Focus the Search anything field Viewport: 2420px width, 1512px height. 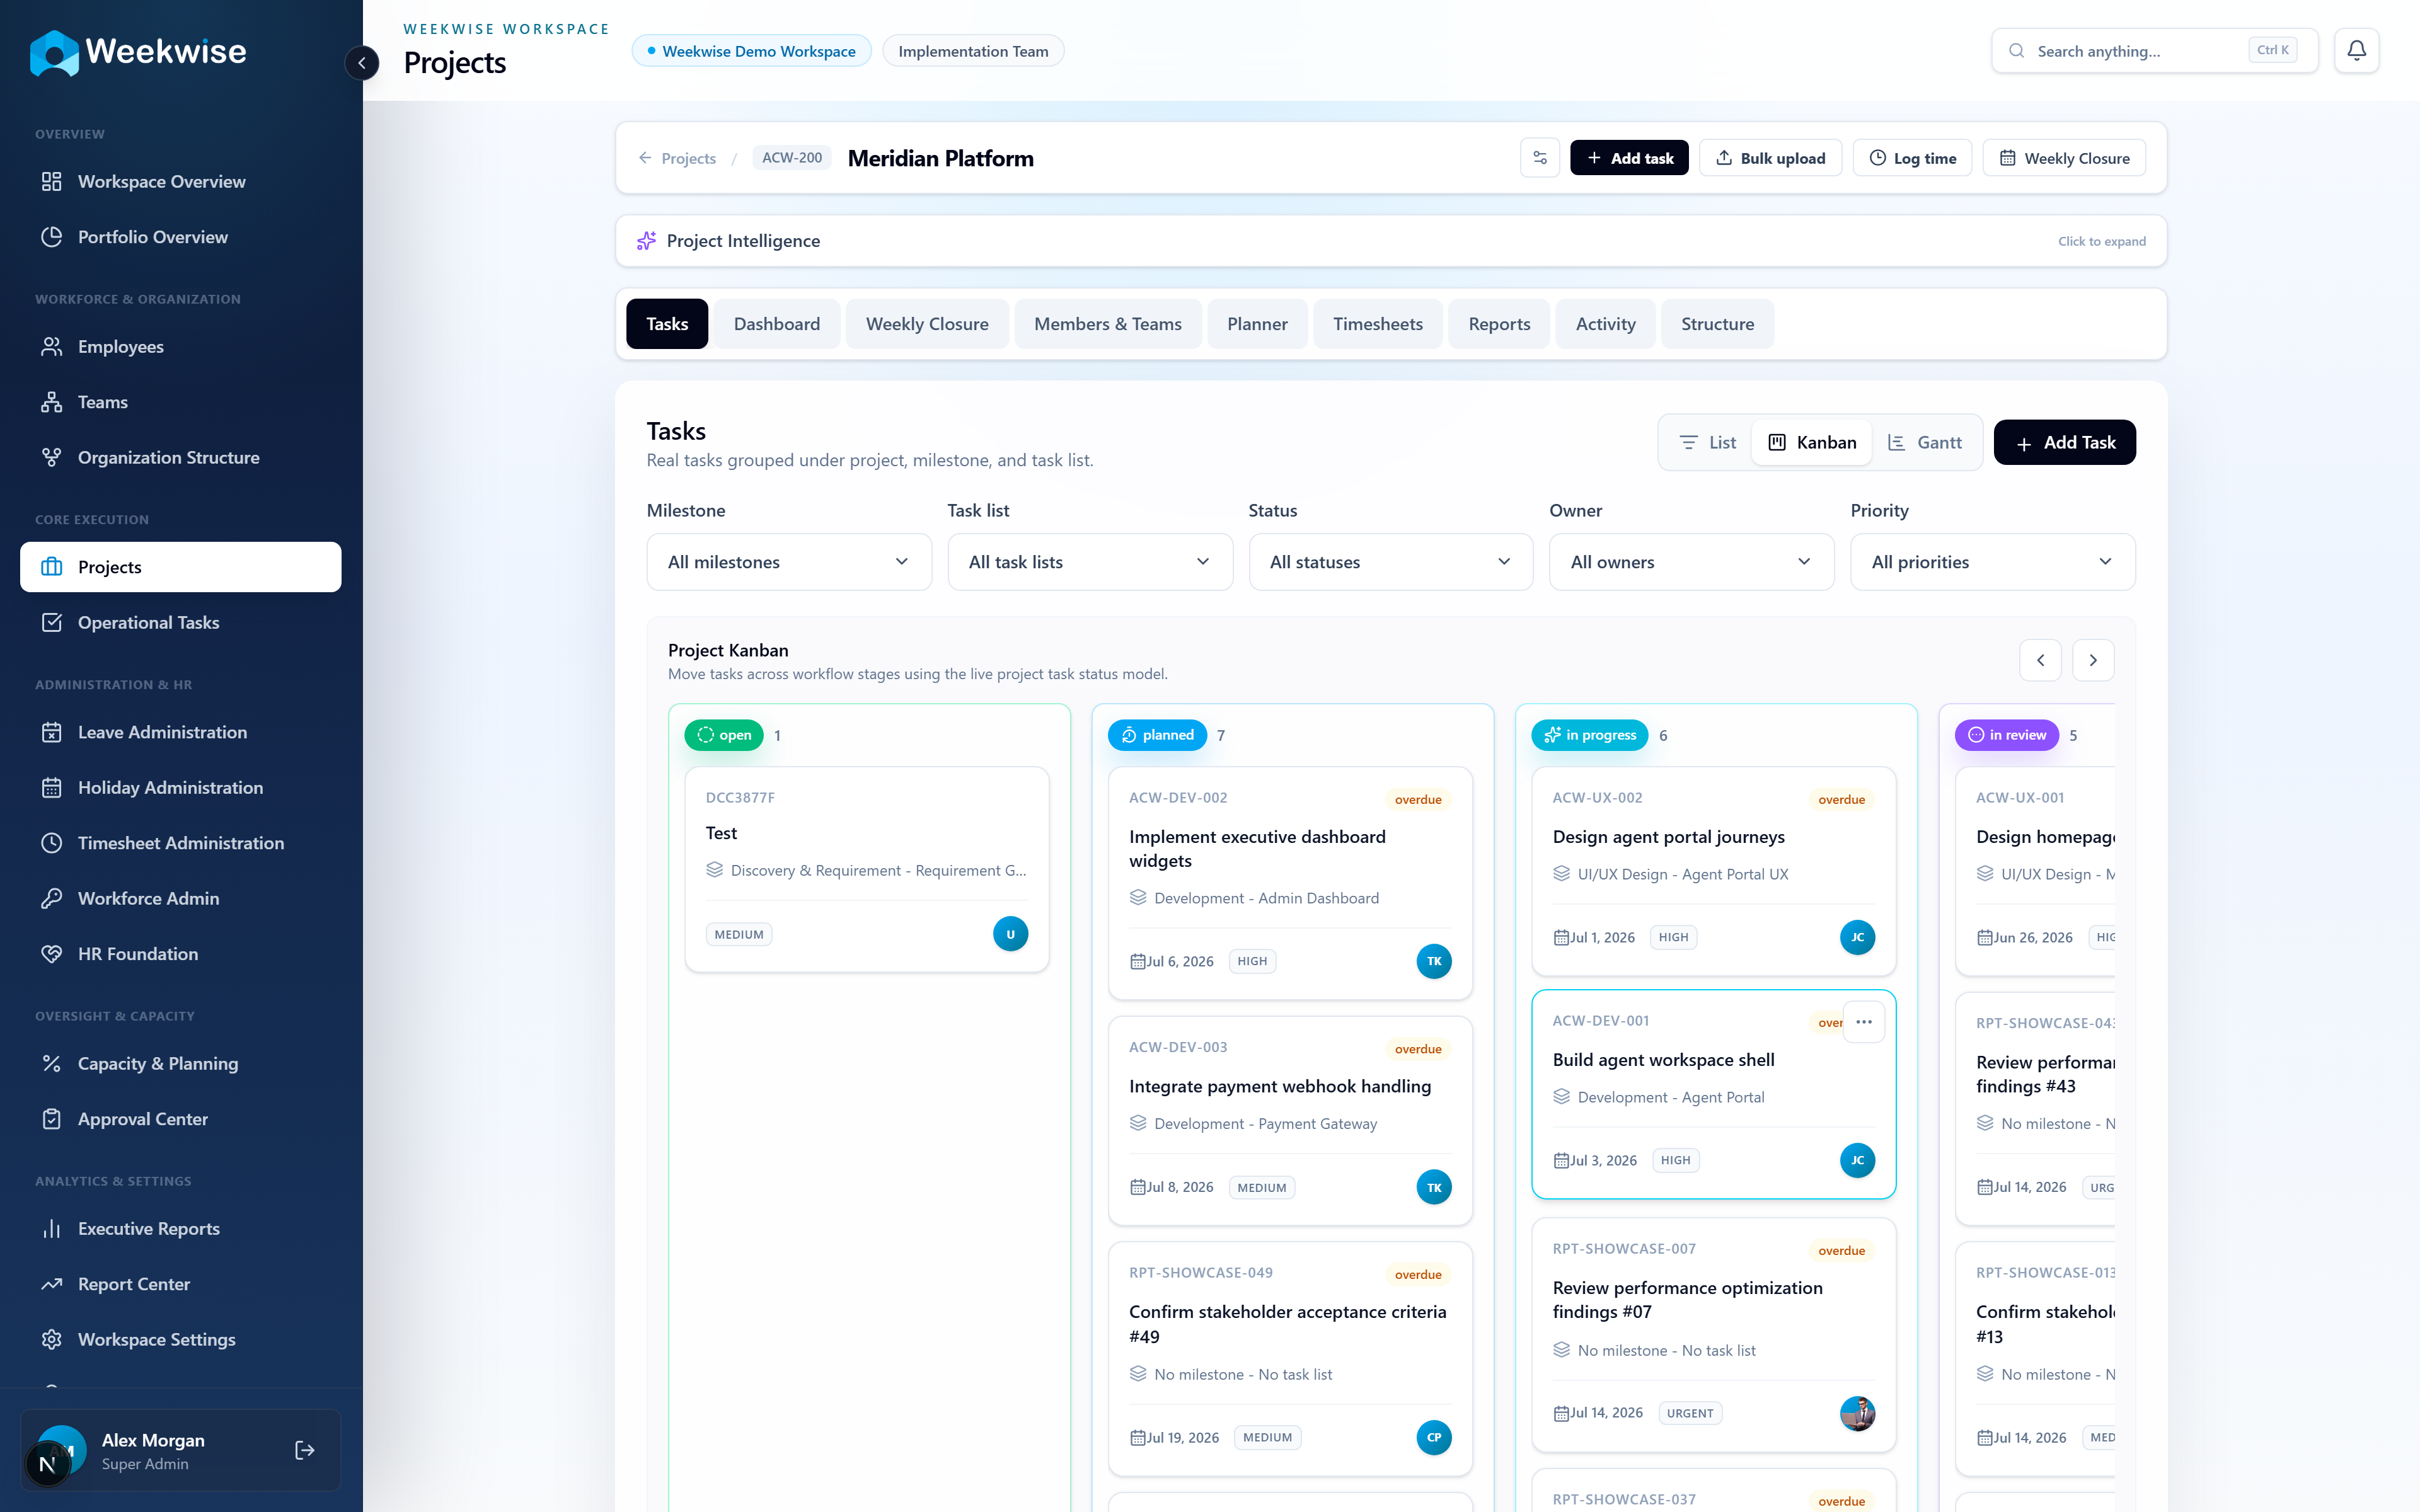[x=2154, y=50]
